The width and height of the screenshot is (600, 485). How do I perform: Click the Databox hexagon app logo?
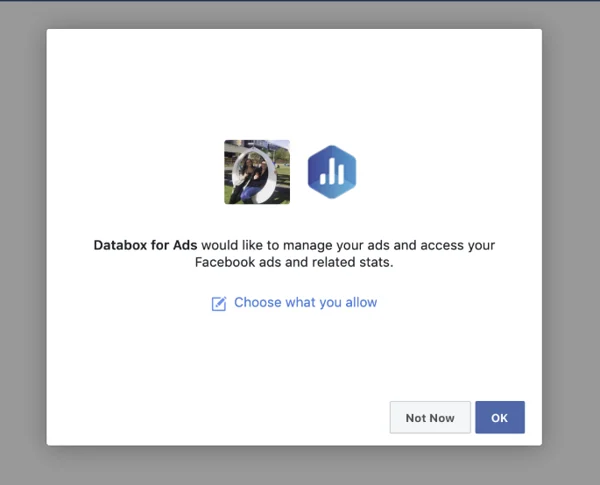332,172
